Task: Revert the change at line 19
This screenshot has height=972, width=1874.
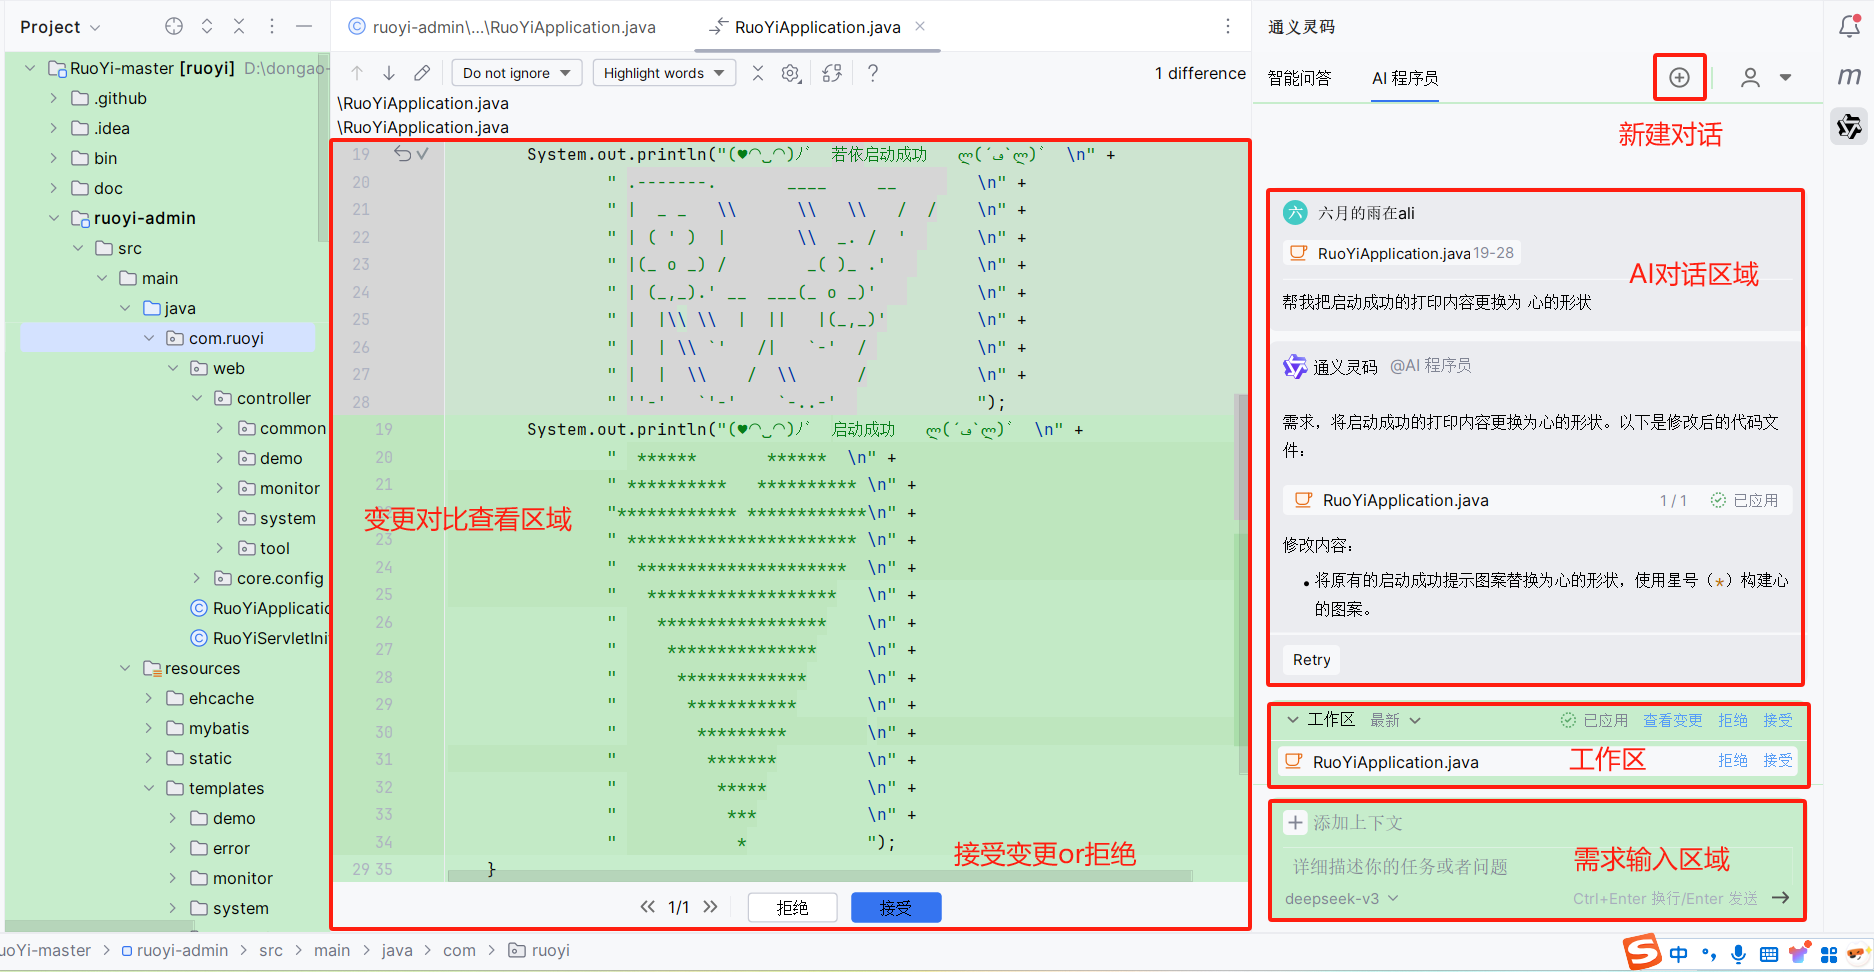Action: pyautogui.click(x=402, y=154)
